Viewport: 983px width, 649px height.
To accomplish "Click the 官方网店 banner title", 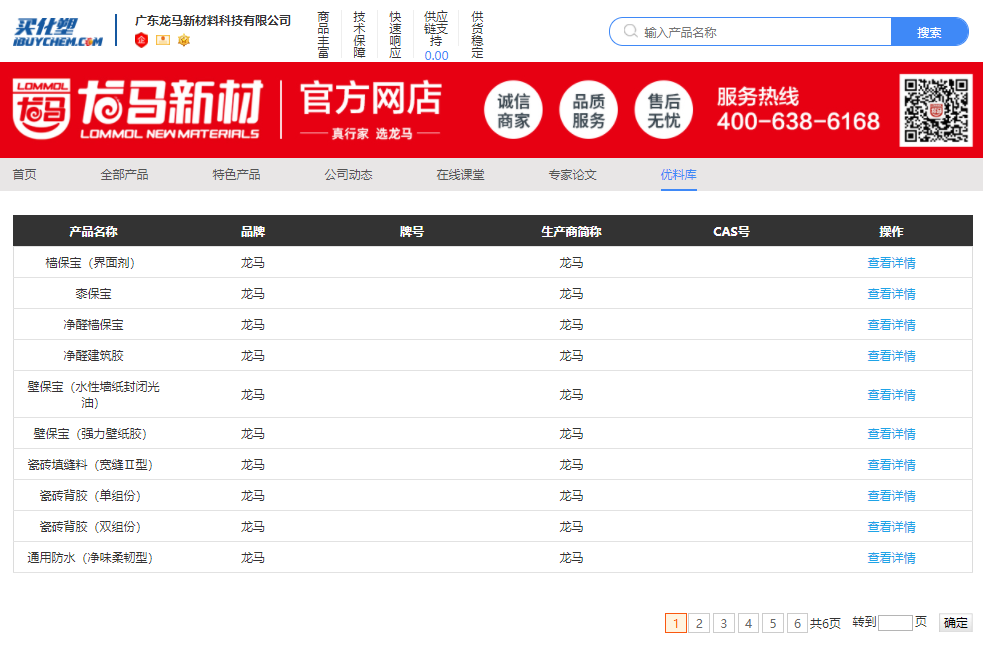I will click(371, 99).
